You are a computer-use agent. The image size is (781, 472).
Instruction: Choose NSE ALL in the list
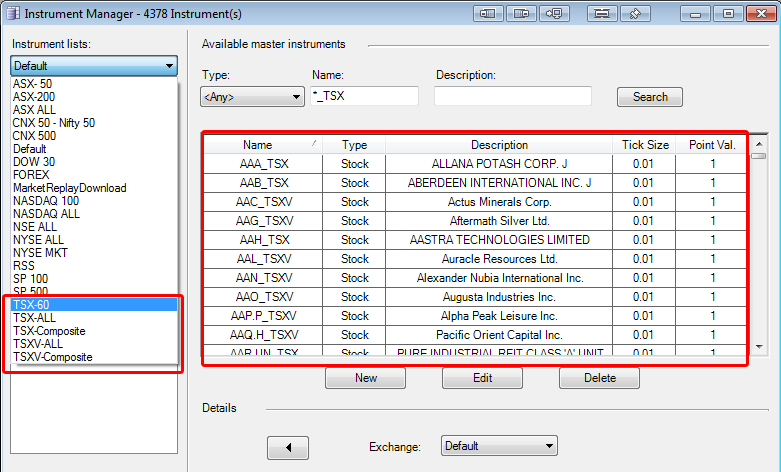(94, 227)
